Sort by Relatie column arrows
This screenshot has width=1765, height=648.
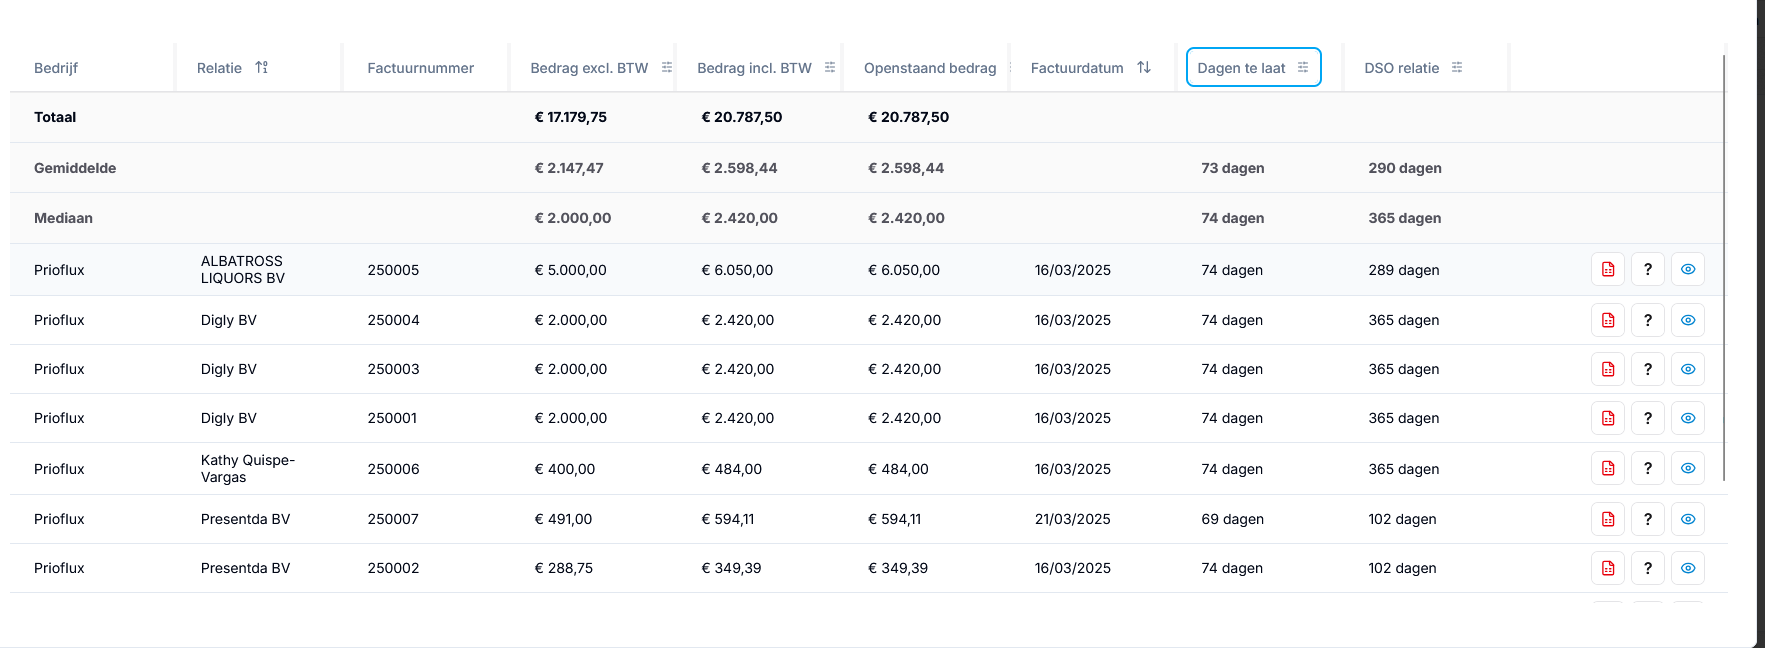point(262,67)
